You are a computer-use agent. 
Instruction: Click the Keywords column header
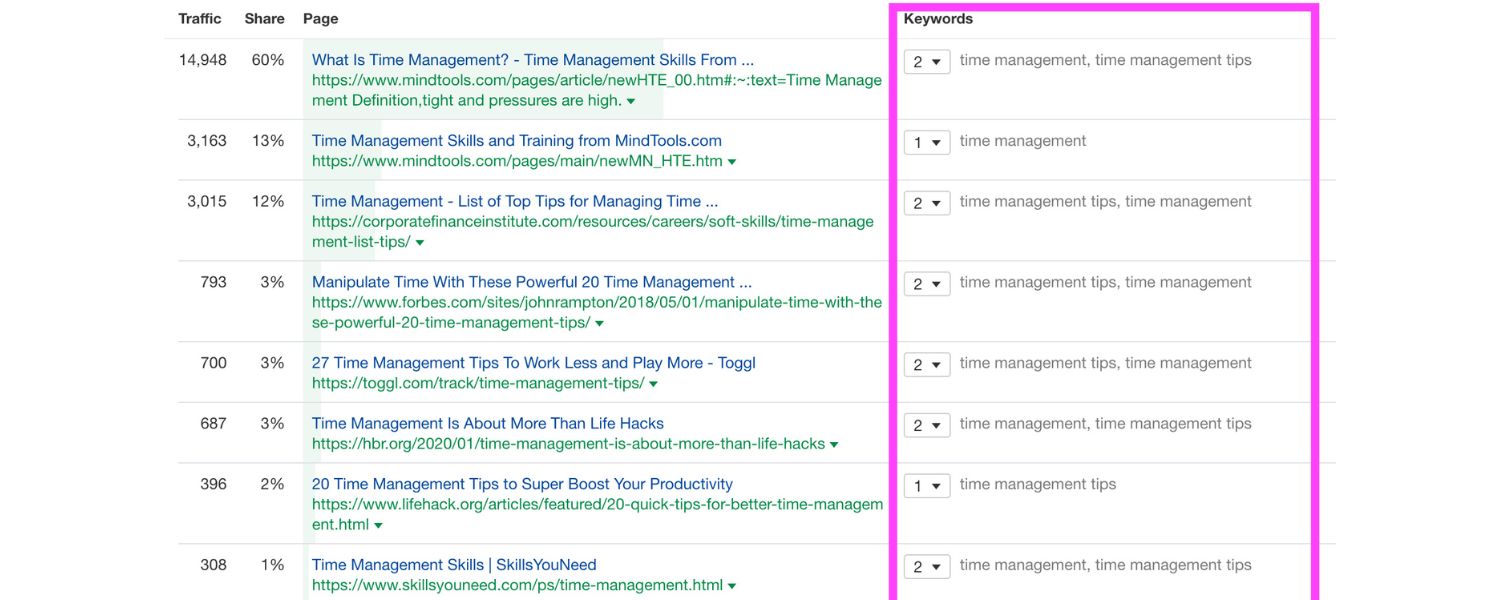tap(939, 17)
